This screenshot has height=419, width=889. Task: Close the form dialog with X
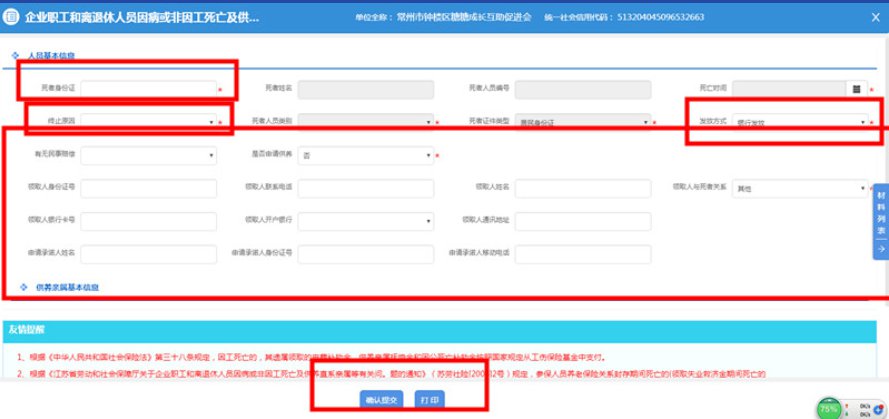point(875,18)
